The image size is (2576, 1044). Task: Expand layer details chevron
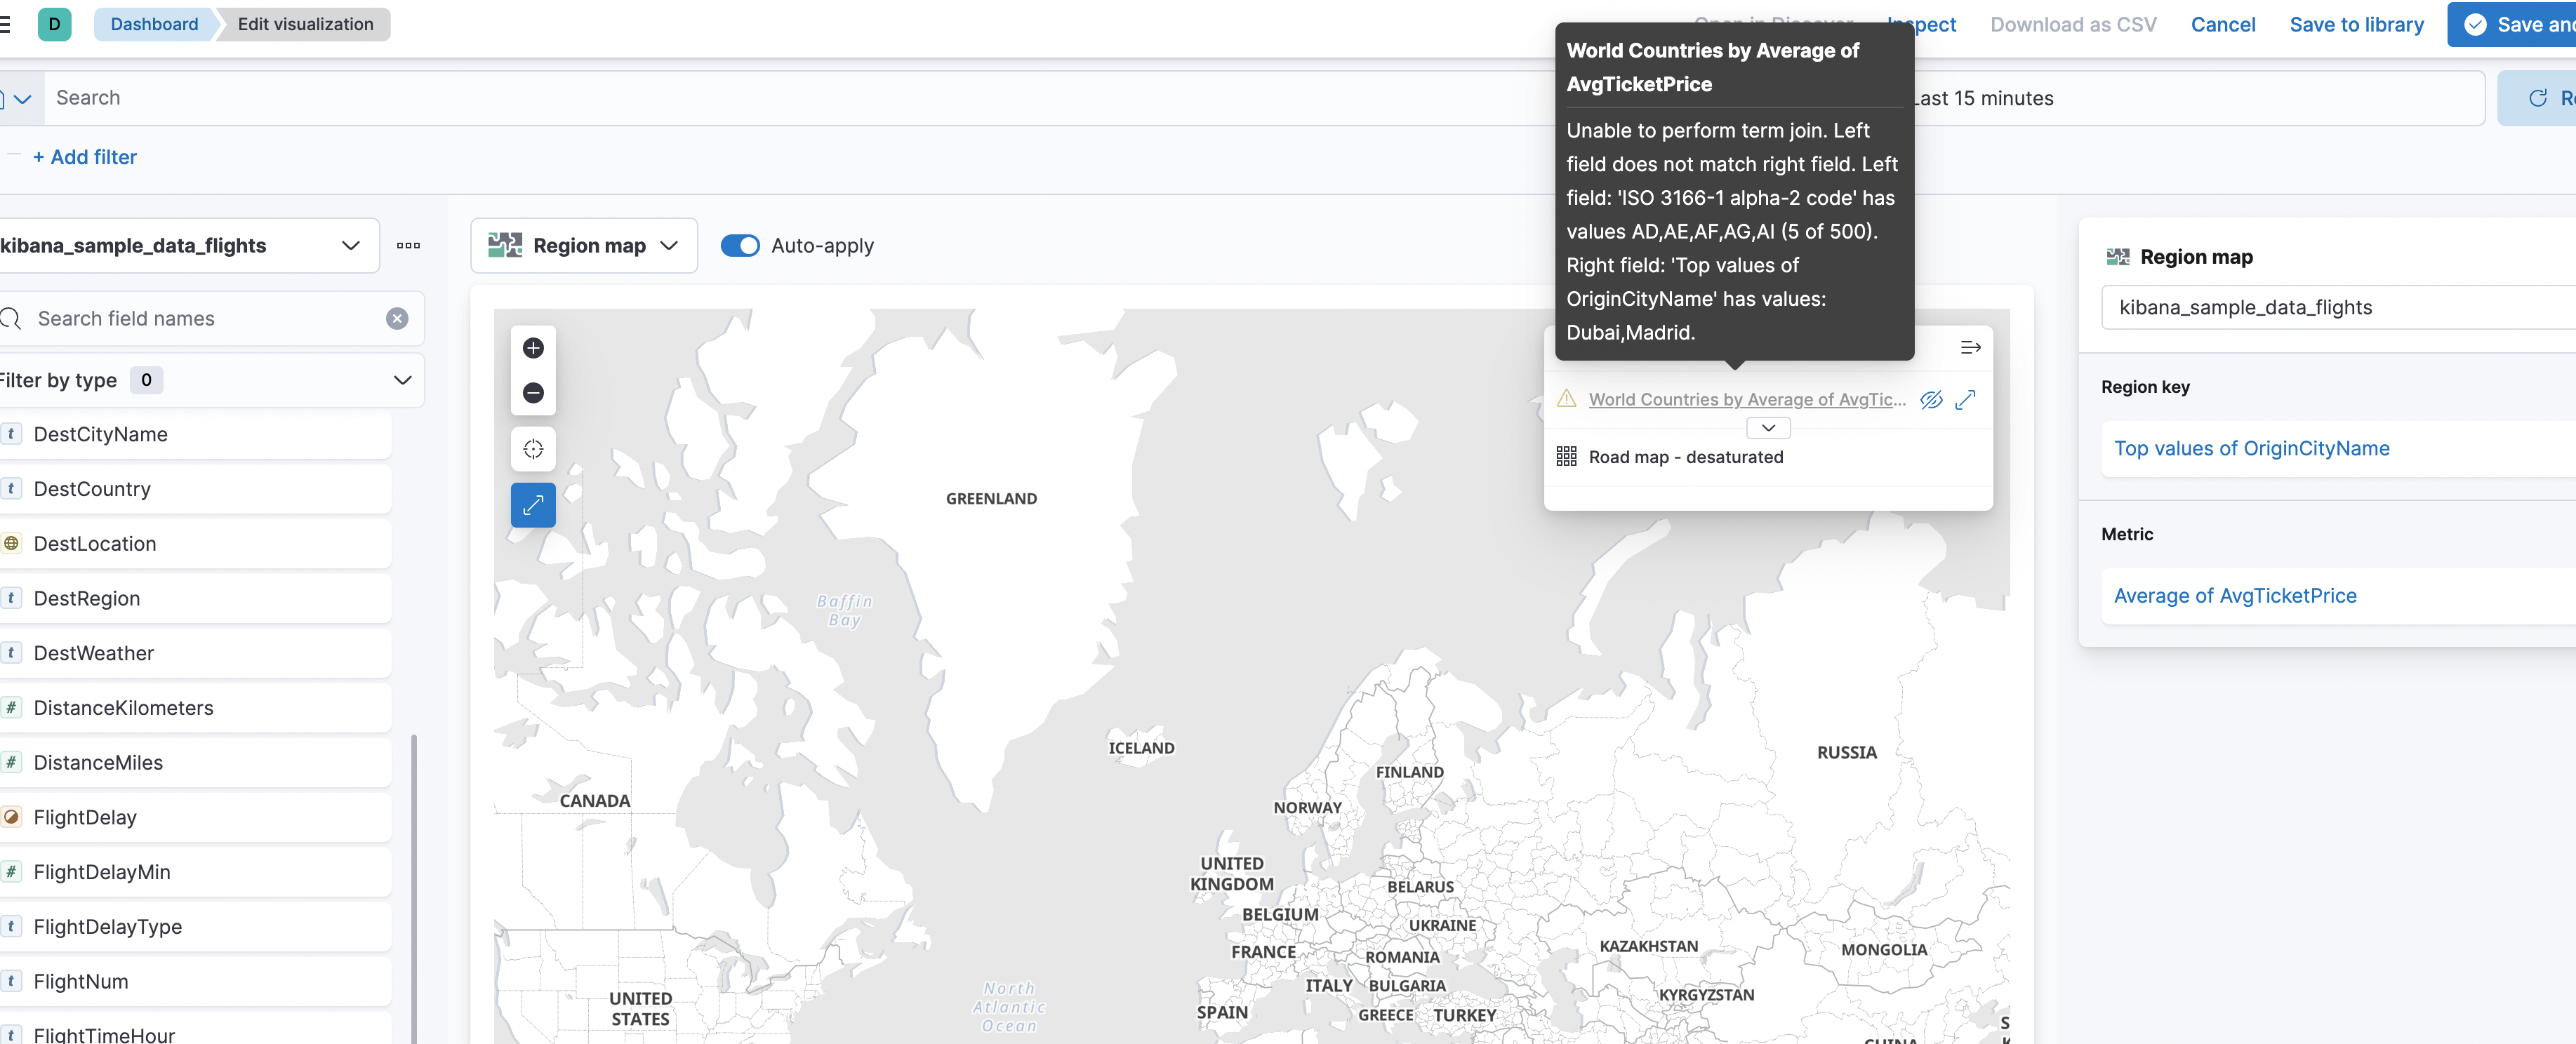pos(1768,428)
